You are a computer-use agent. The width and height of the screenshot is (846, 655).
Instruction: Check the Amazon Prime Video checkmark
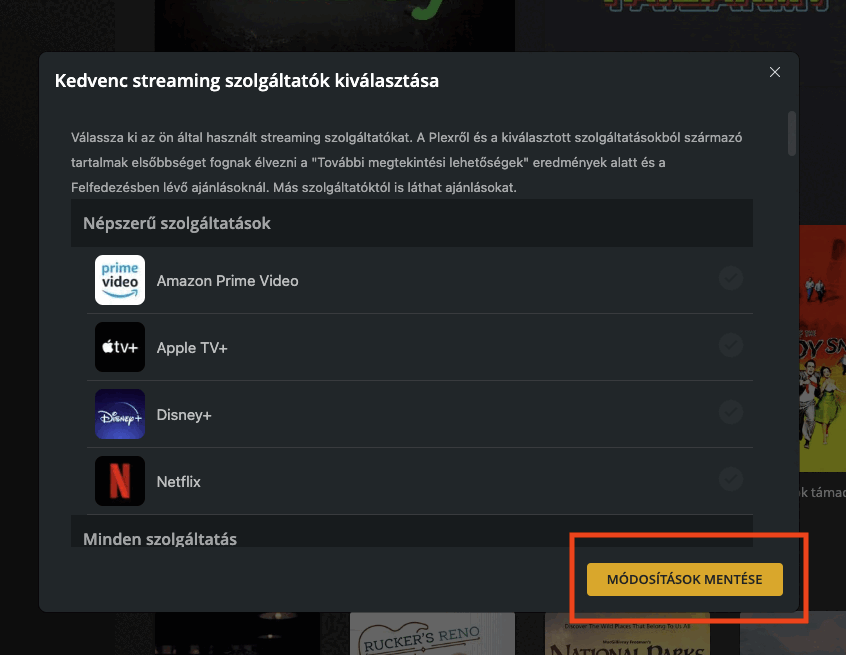[x=731, y=278]
